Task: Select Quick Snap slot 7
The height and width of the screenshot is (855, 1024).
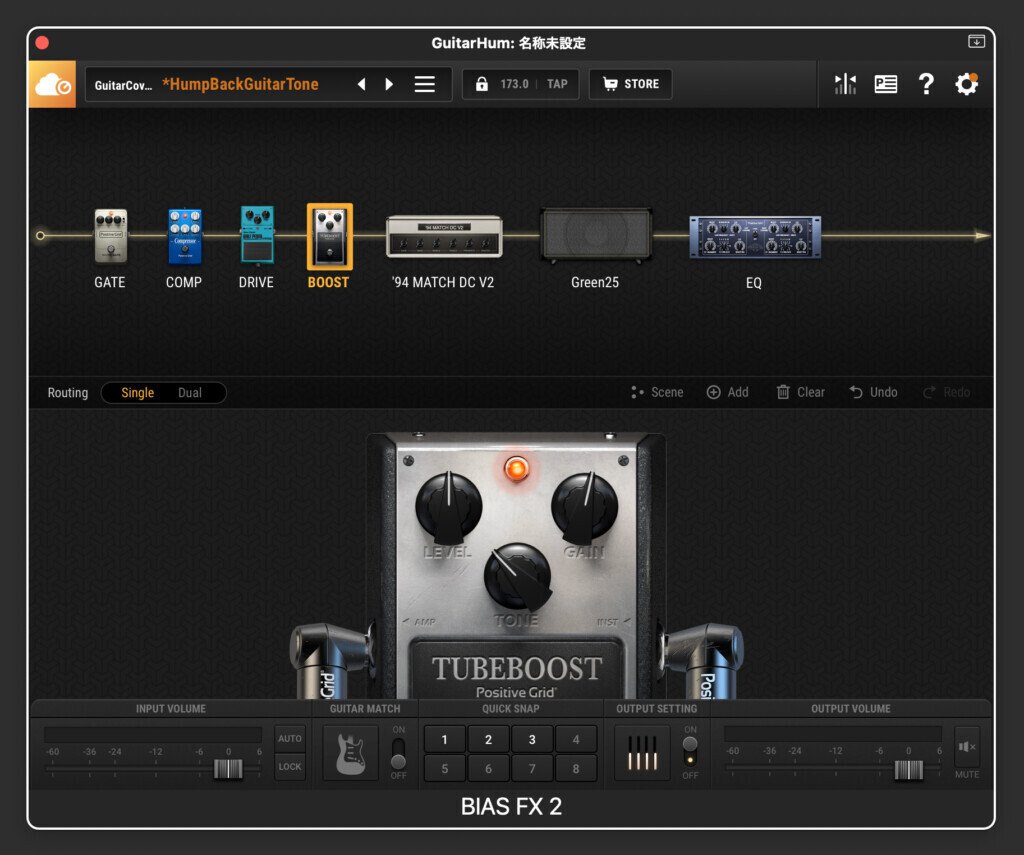Action: click(532, 769)
